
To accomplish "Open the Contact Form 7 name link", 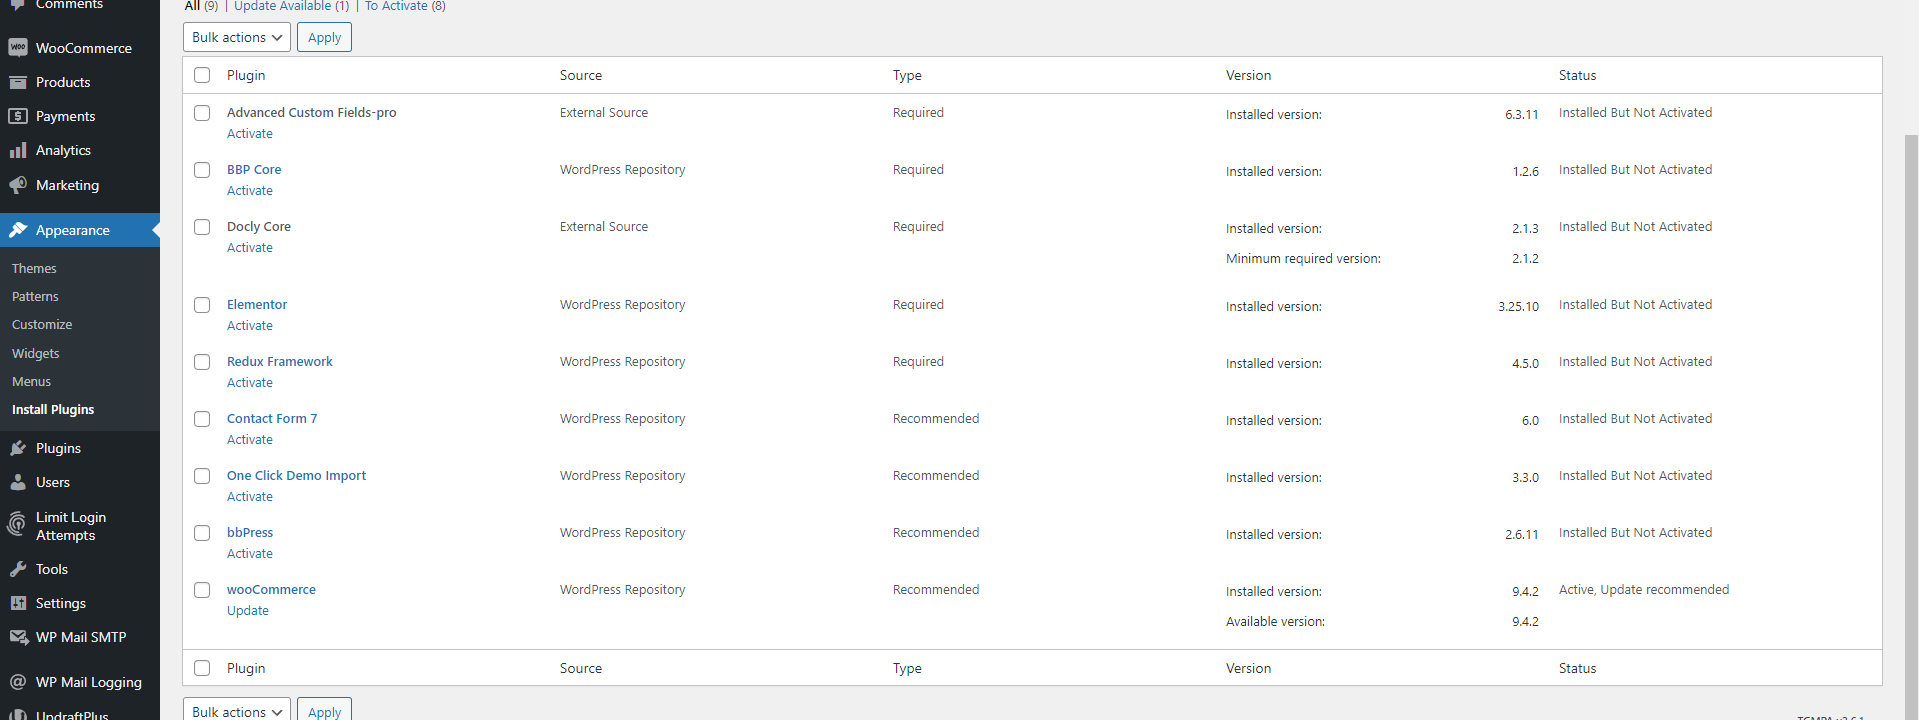I will pos(272,419).
